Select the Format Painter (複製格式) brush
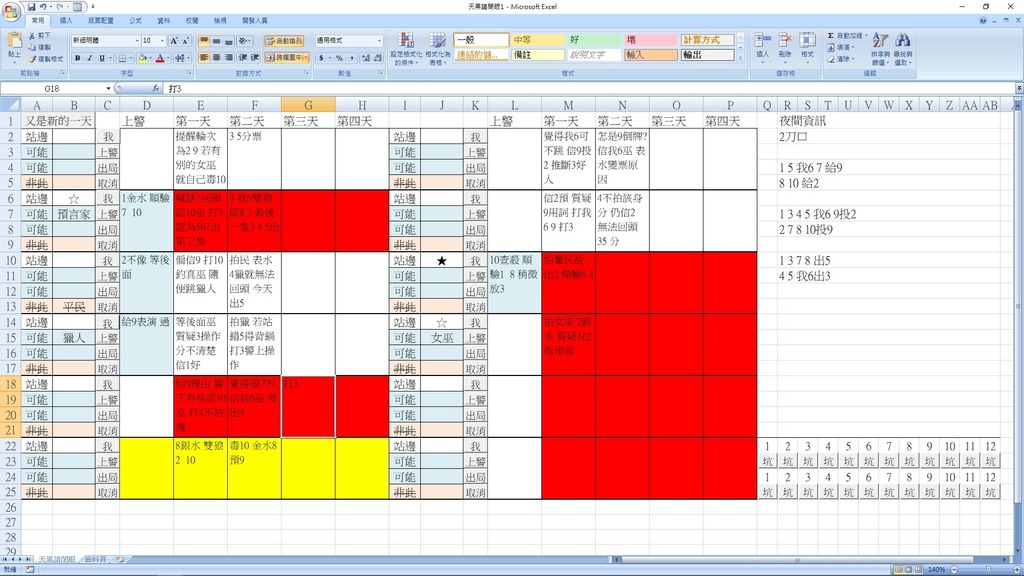The image size is (1024, 576). 32,59
